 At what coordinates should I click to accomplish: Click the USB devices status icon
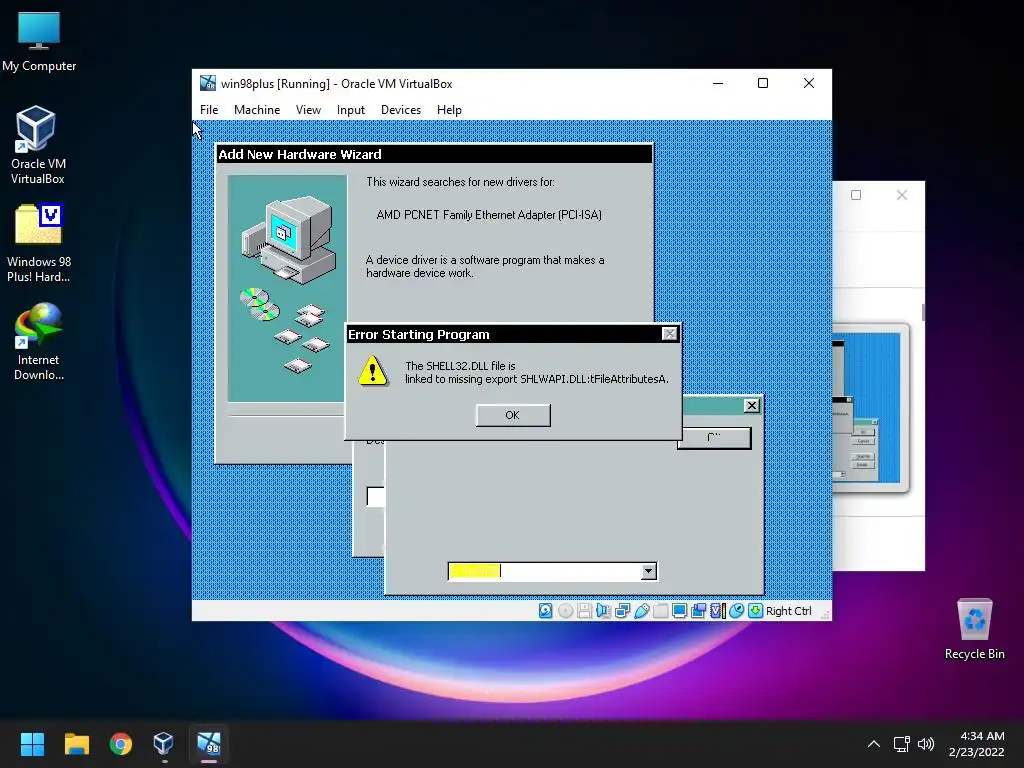tap(641, 611)
